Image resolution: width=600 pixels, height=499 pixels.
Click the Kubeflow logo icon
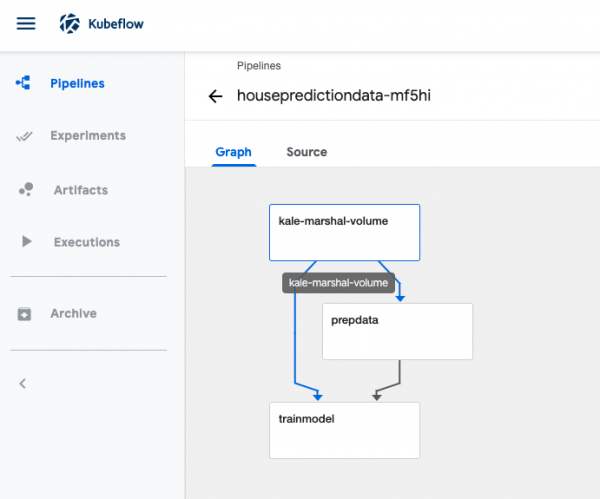pos(69,23)
